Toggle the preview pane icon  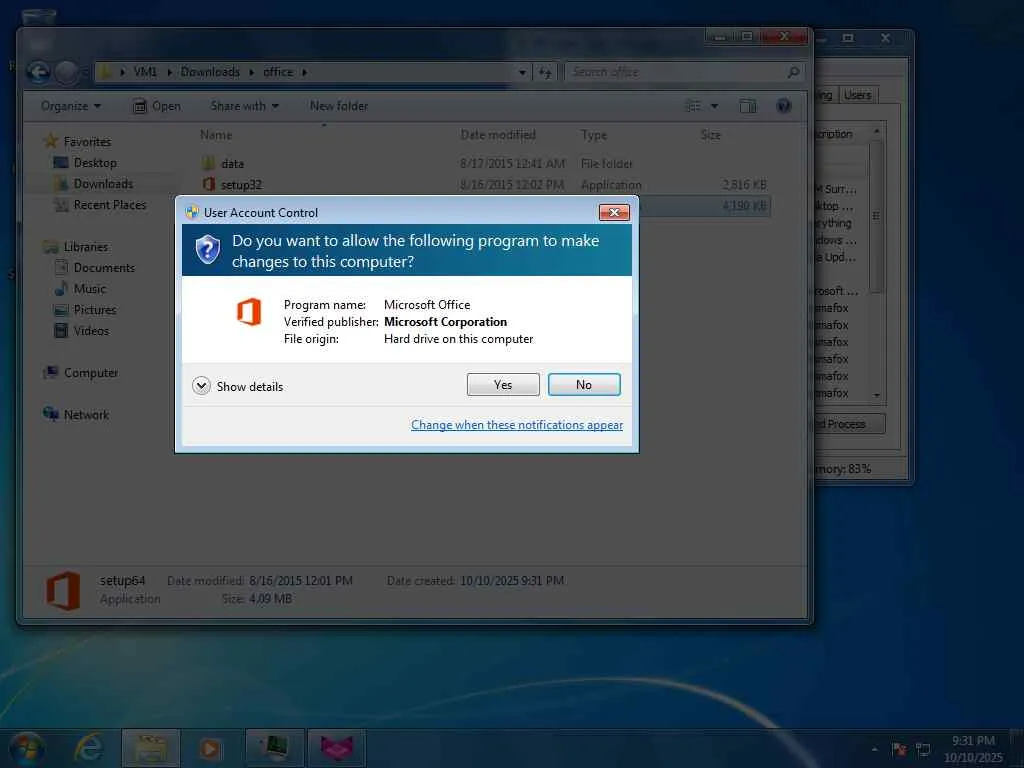(x=748, y=106)
